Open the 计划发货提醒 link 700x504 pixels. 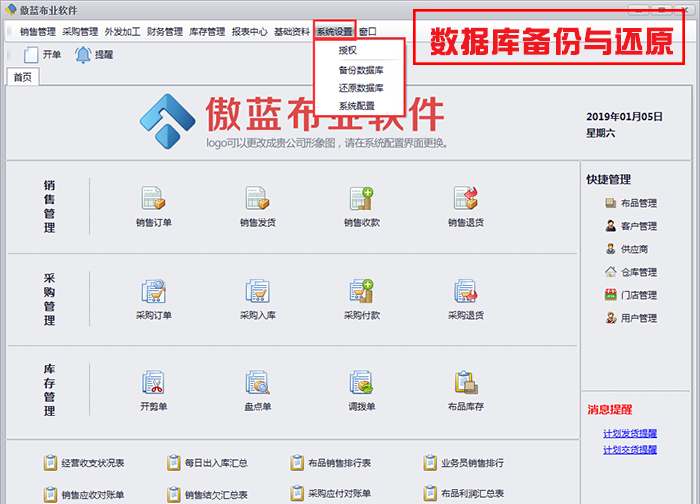[x=630, y=433]
